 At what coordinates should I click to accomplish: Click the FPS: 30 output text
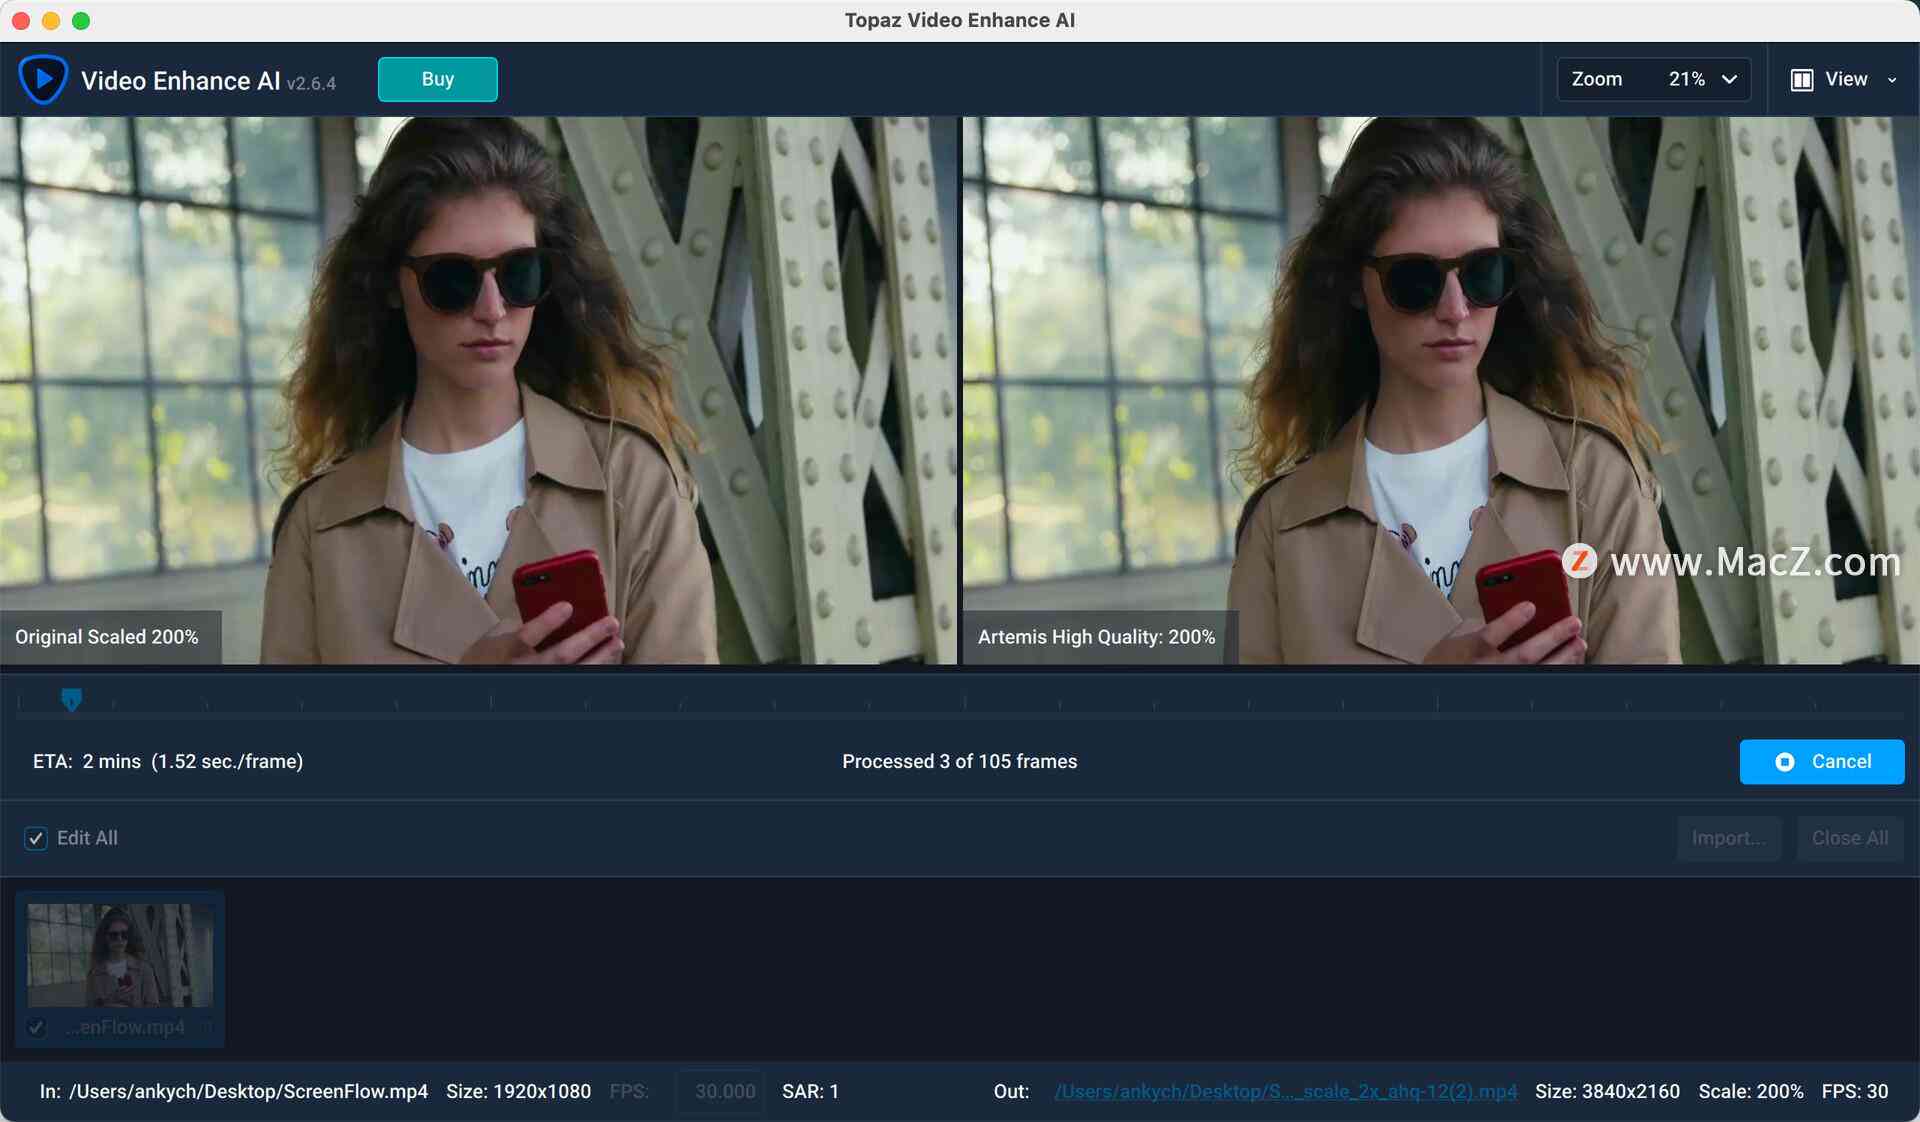tap(1855, 1091)
